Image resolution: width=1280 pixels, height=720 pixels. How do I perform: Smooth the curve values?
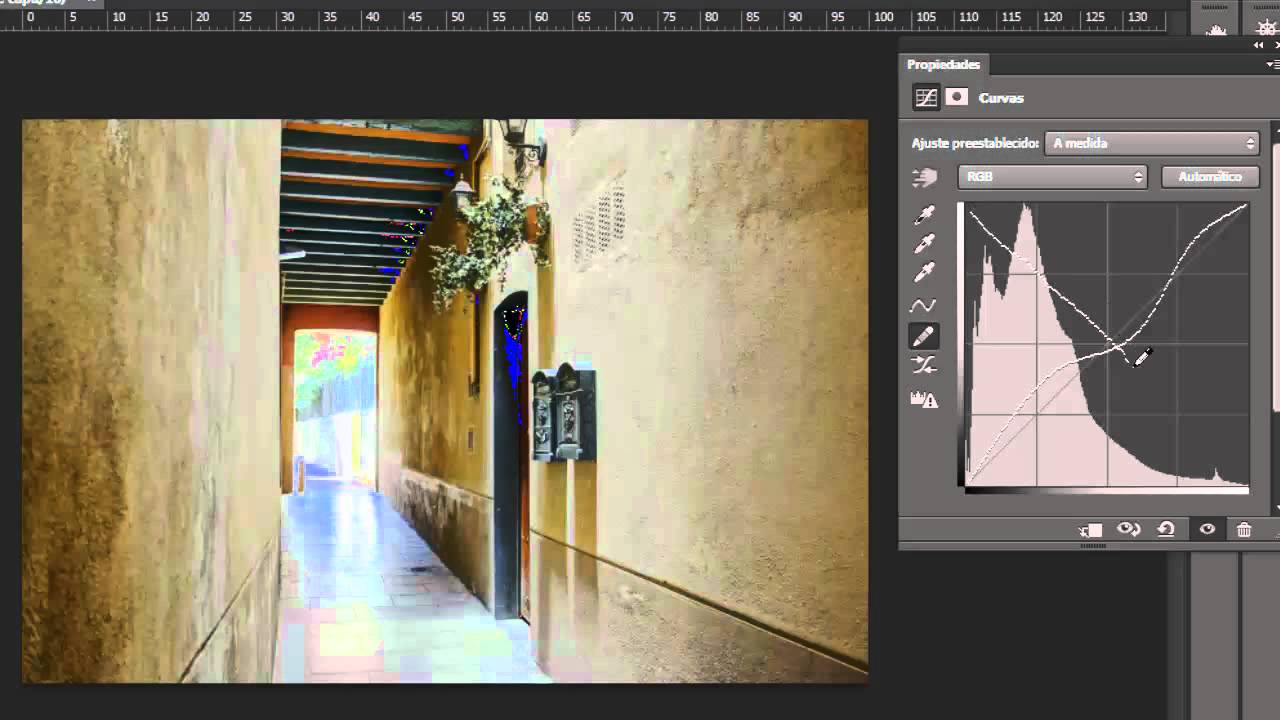pyautogui.click(x=923, y=366)
